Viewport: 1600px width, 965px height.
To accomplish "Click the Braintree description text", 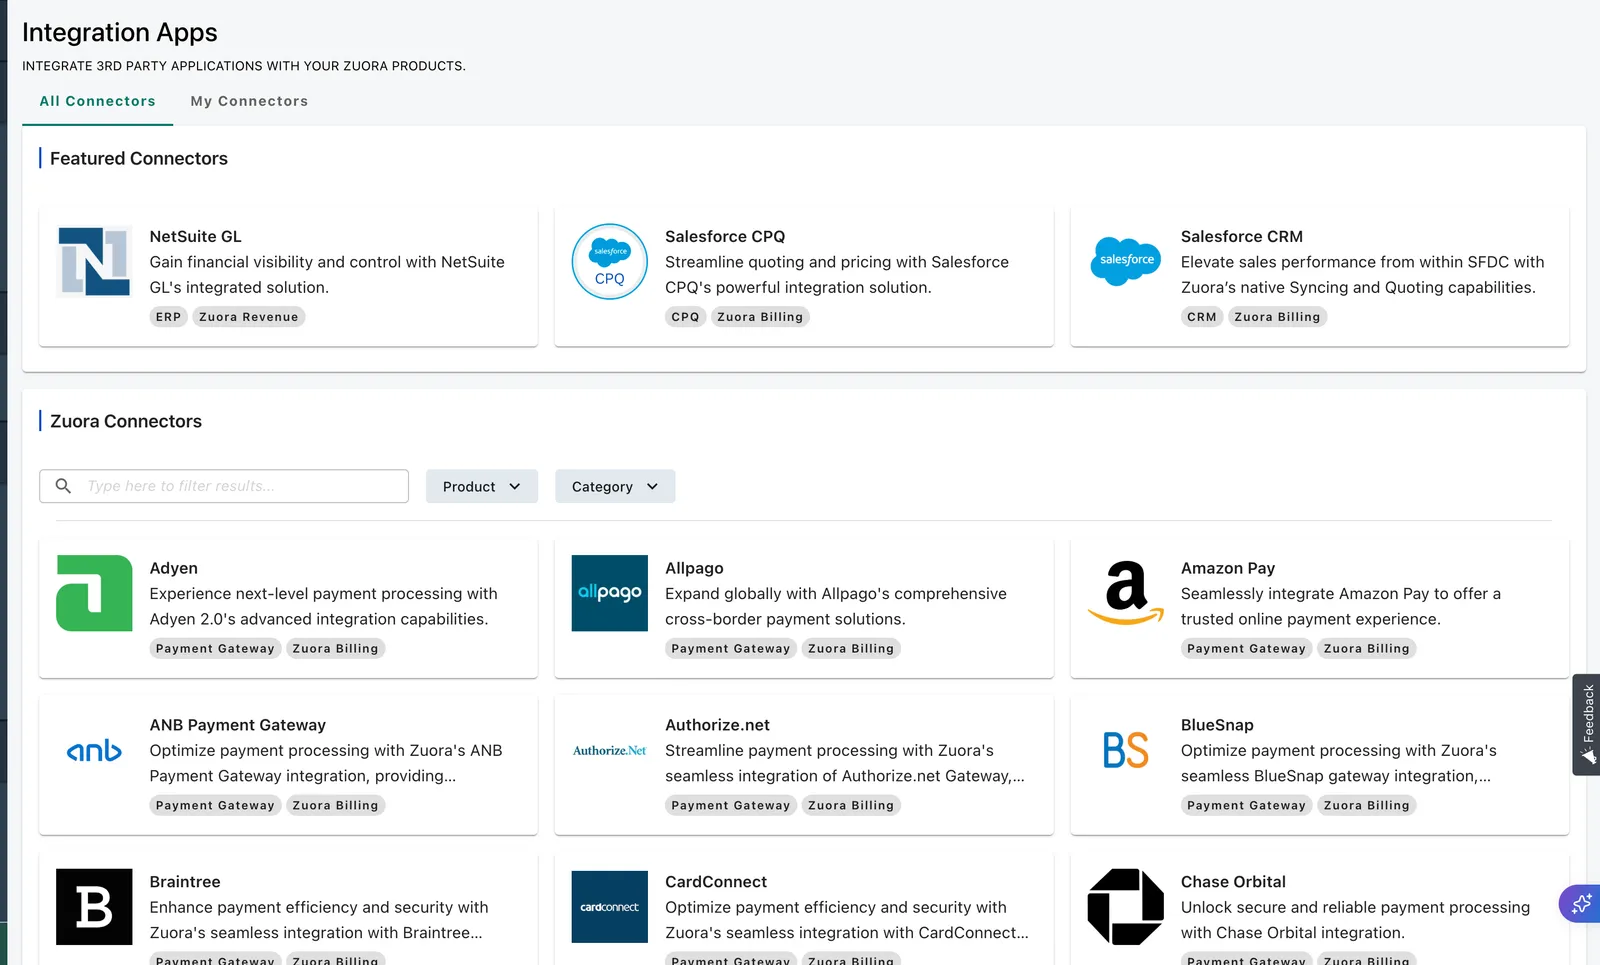I will coord(319,920).
